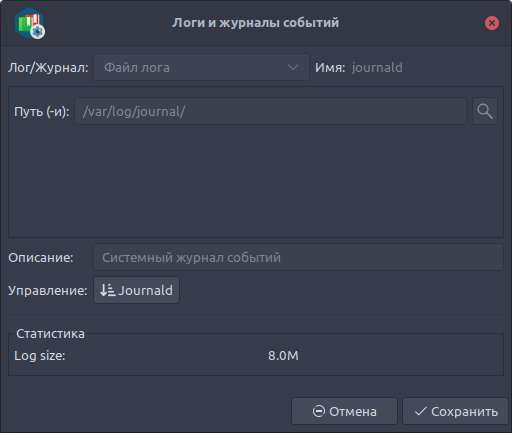Click the Статистика group heading

coord(50,334)
